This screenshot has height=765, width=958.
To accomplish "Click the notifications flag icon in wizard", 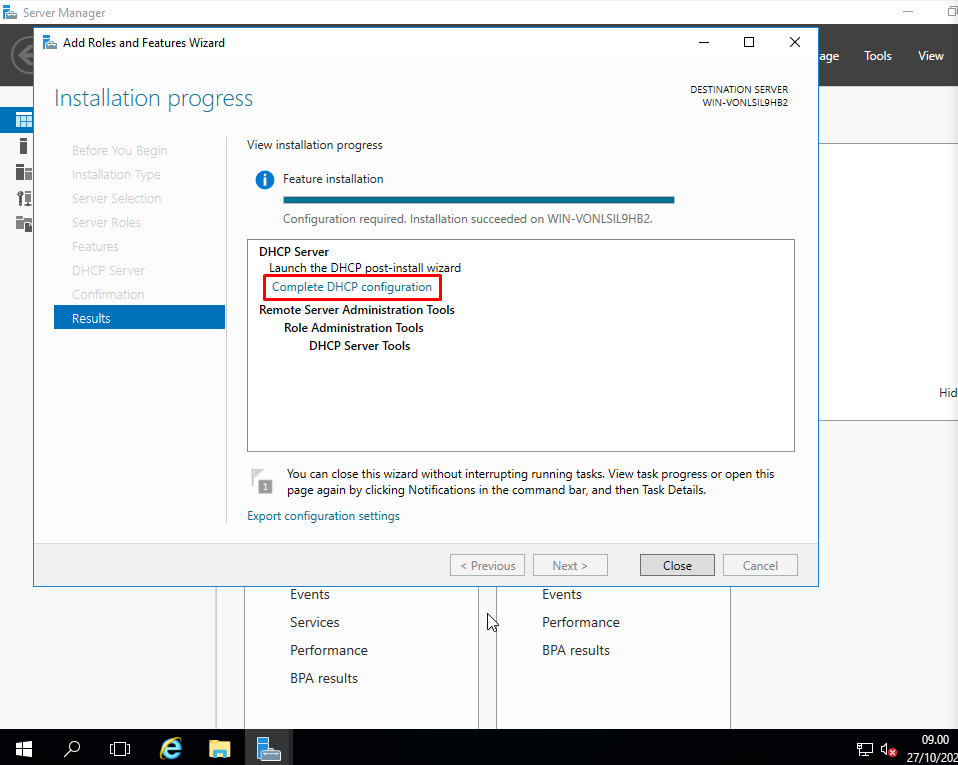I will [x=261, y=480].
